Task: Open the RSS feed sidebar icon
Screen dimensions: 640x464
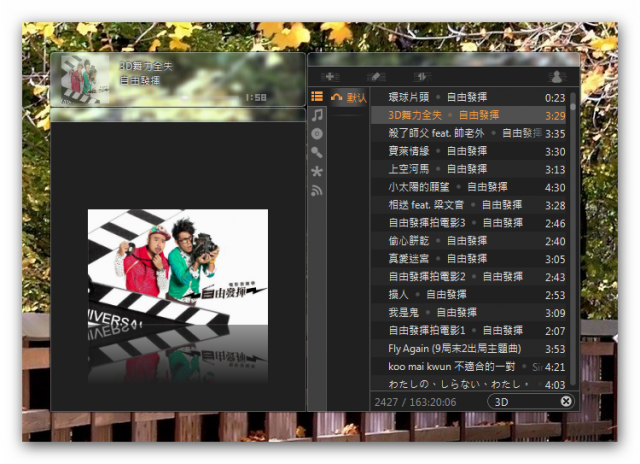Action: point(317,190)
